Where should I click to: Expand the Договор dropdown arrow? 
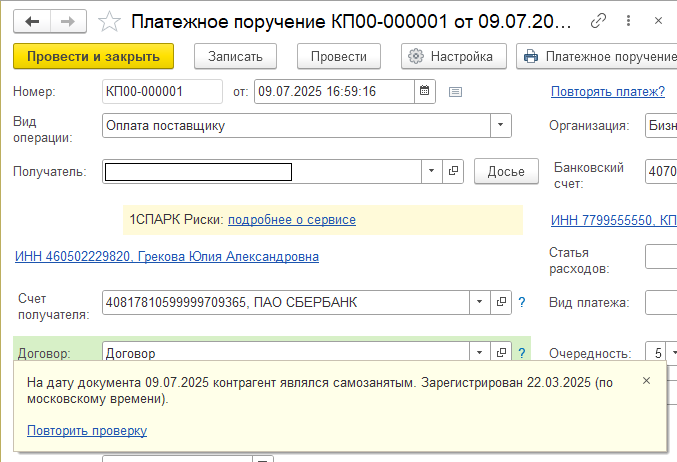[x=479, y=352]
